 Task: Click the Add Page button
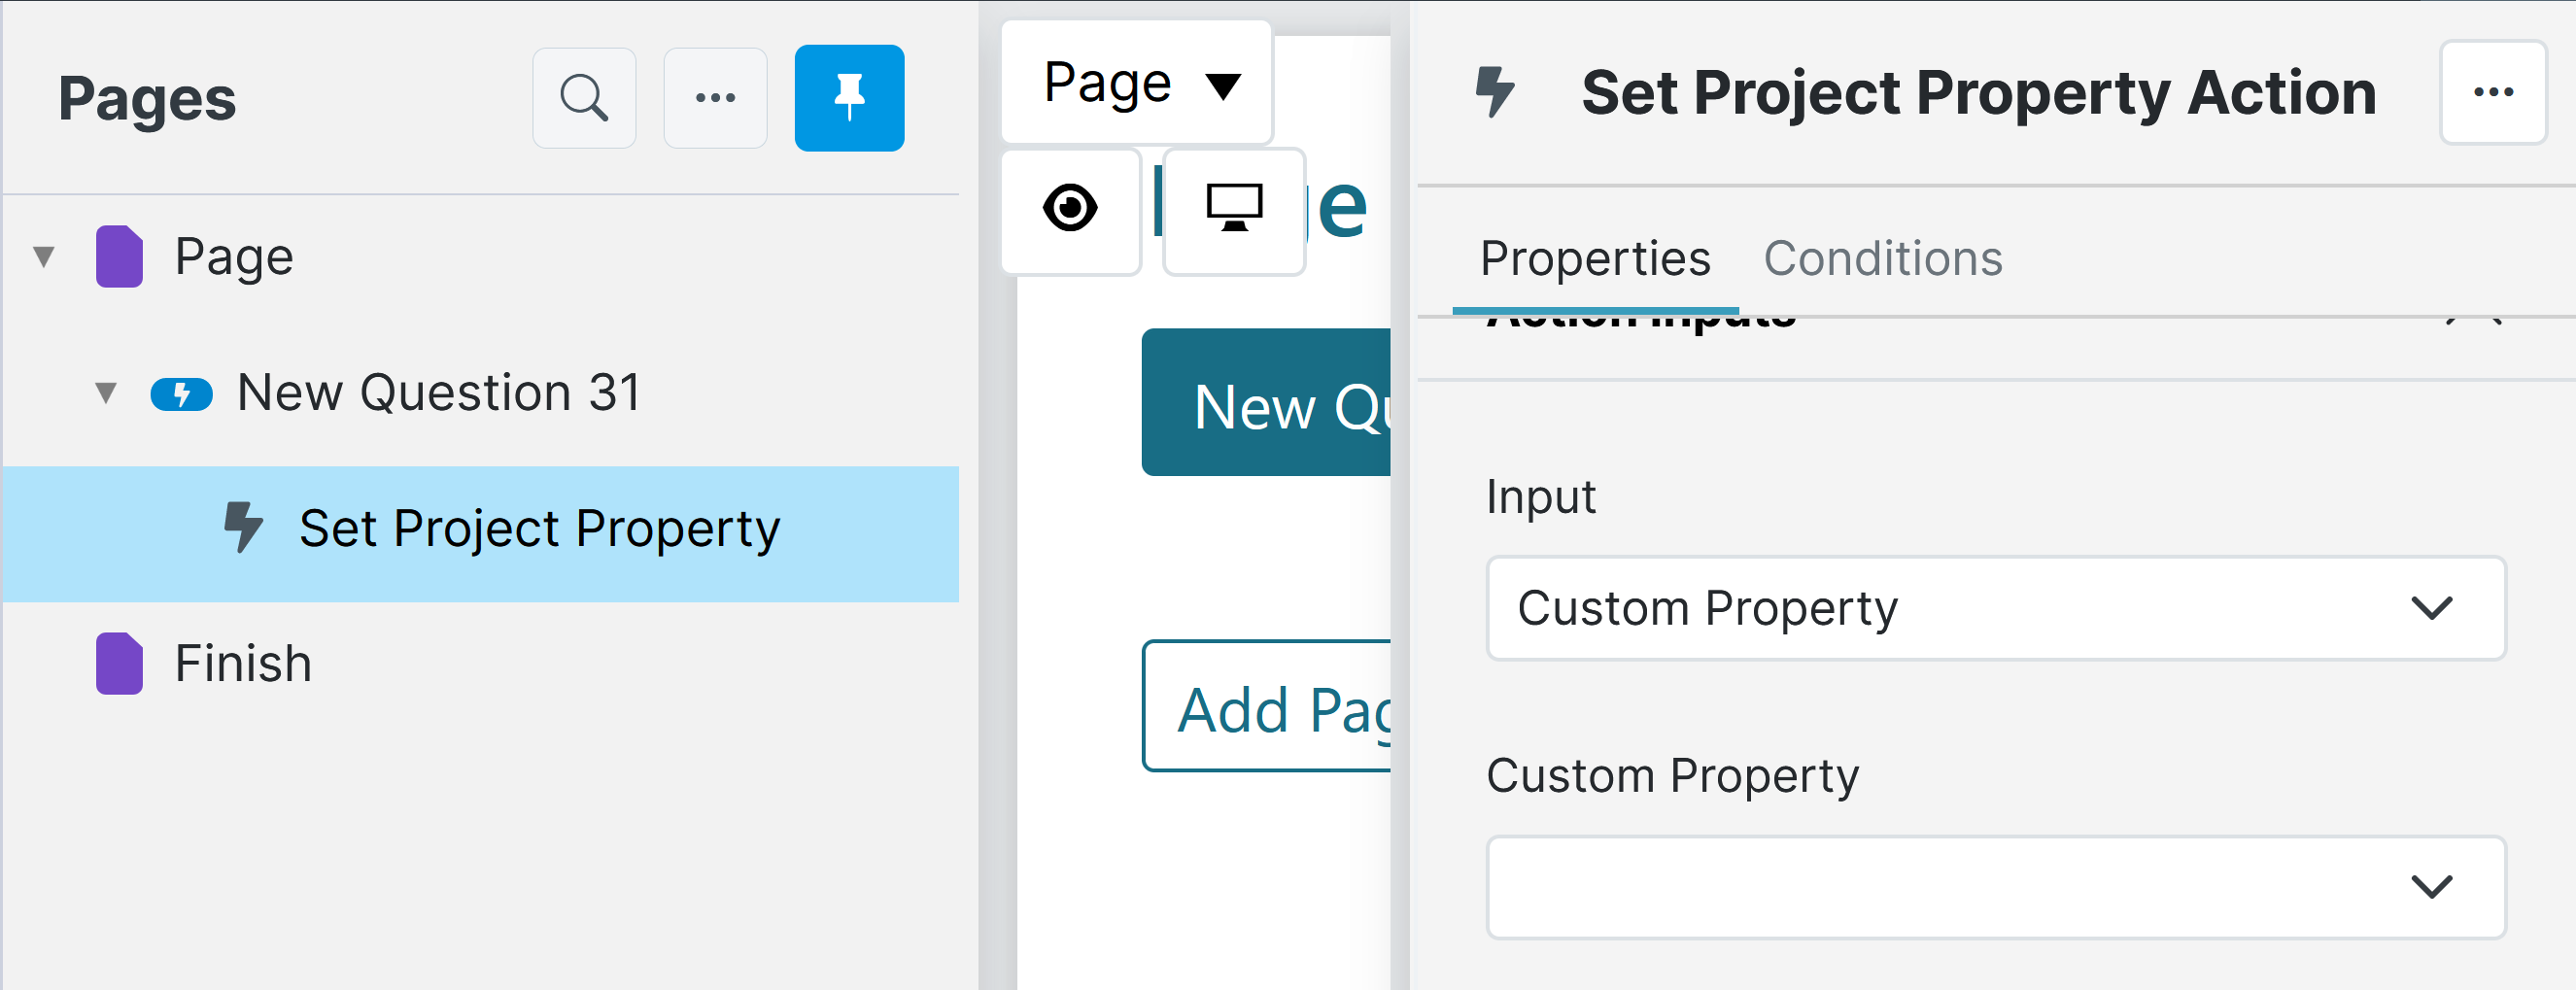1268,706
